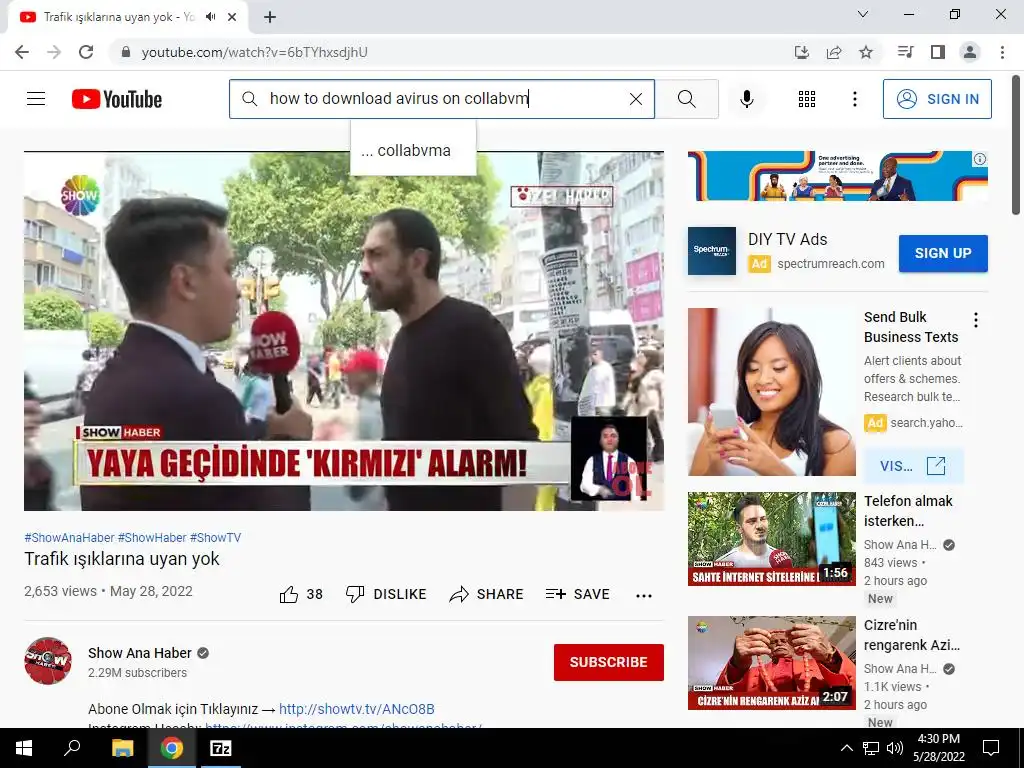Focus the YouTube search input field
1024x768 pixels.
pos(444,99)
